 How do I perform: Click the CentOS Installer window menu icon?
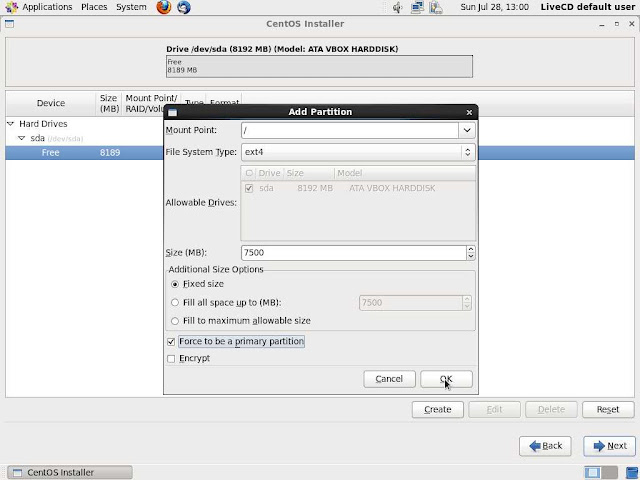tap(9, 24)
